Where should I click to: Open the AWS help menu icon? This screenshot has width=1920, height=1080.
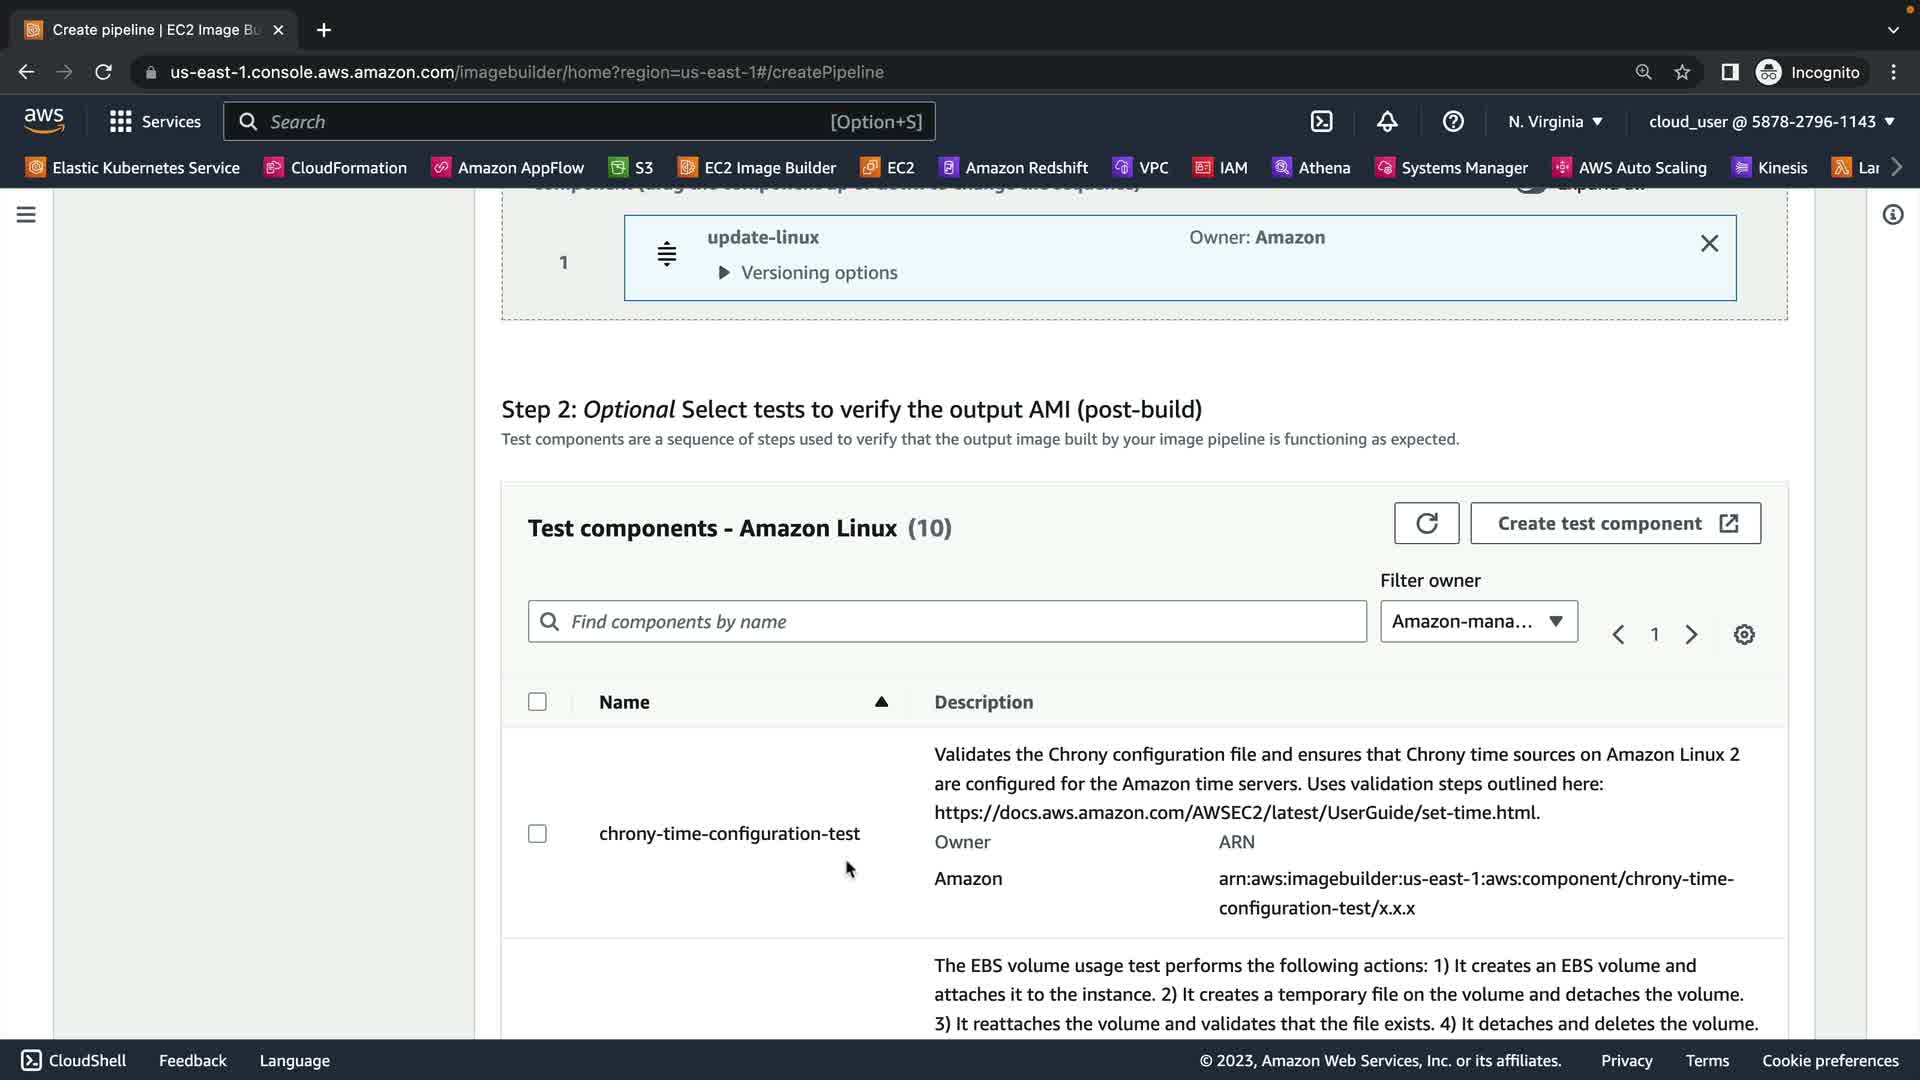coord(1453,122)
